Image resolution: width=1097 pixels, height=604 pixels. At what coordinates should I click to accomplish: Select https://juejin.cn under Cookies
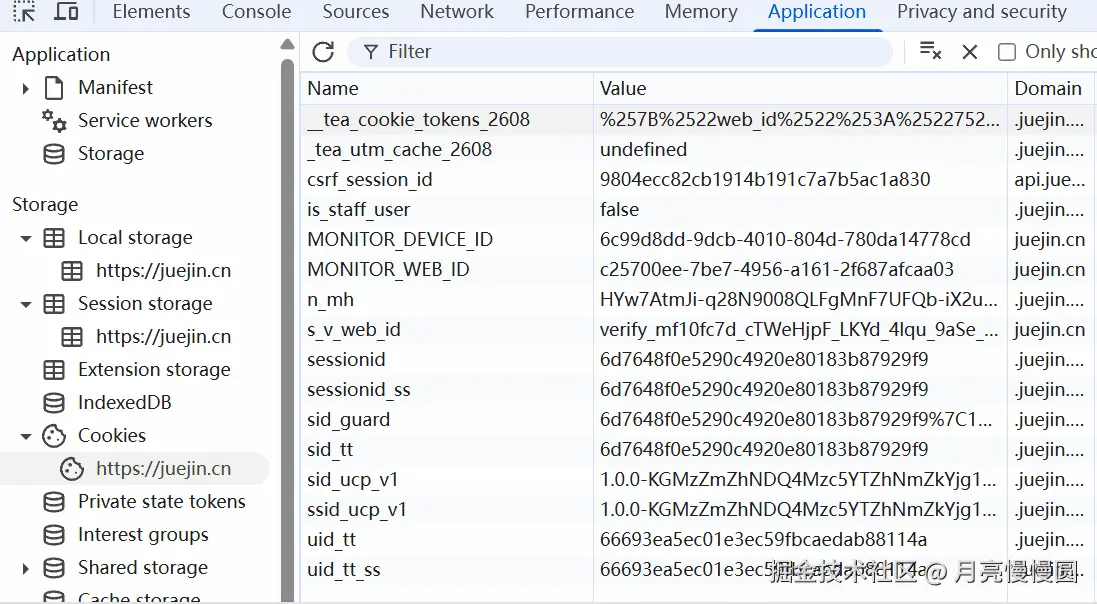point(163,468)
